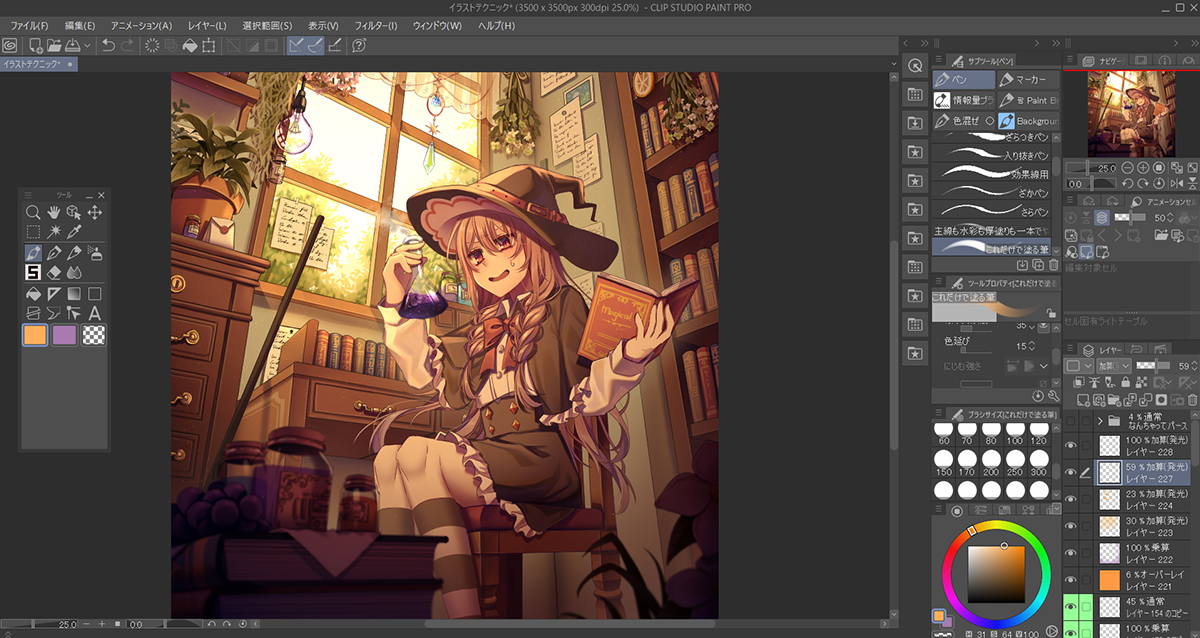
Task: Delete layer using trash icon
Action: (x=1191, y=400)
